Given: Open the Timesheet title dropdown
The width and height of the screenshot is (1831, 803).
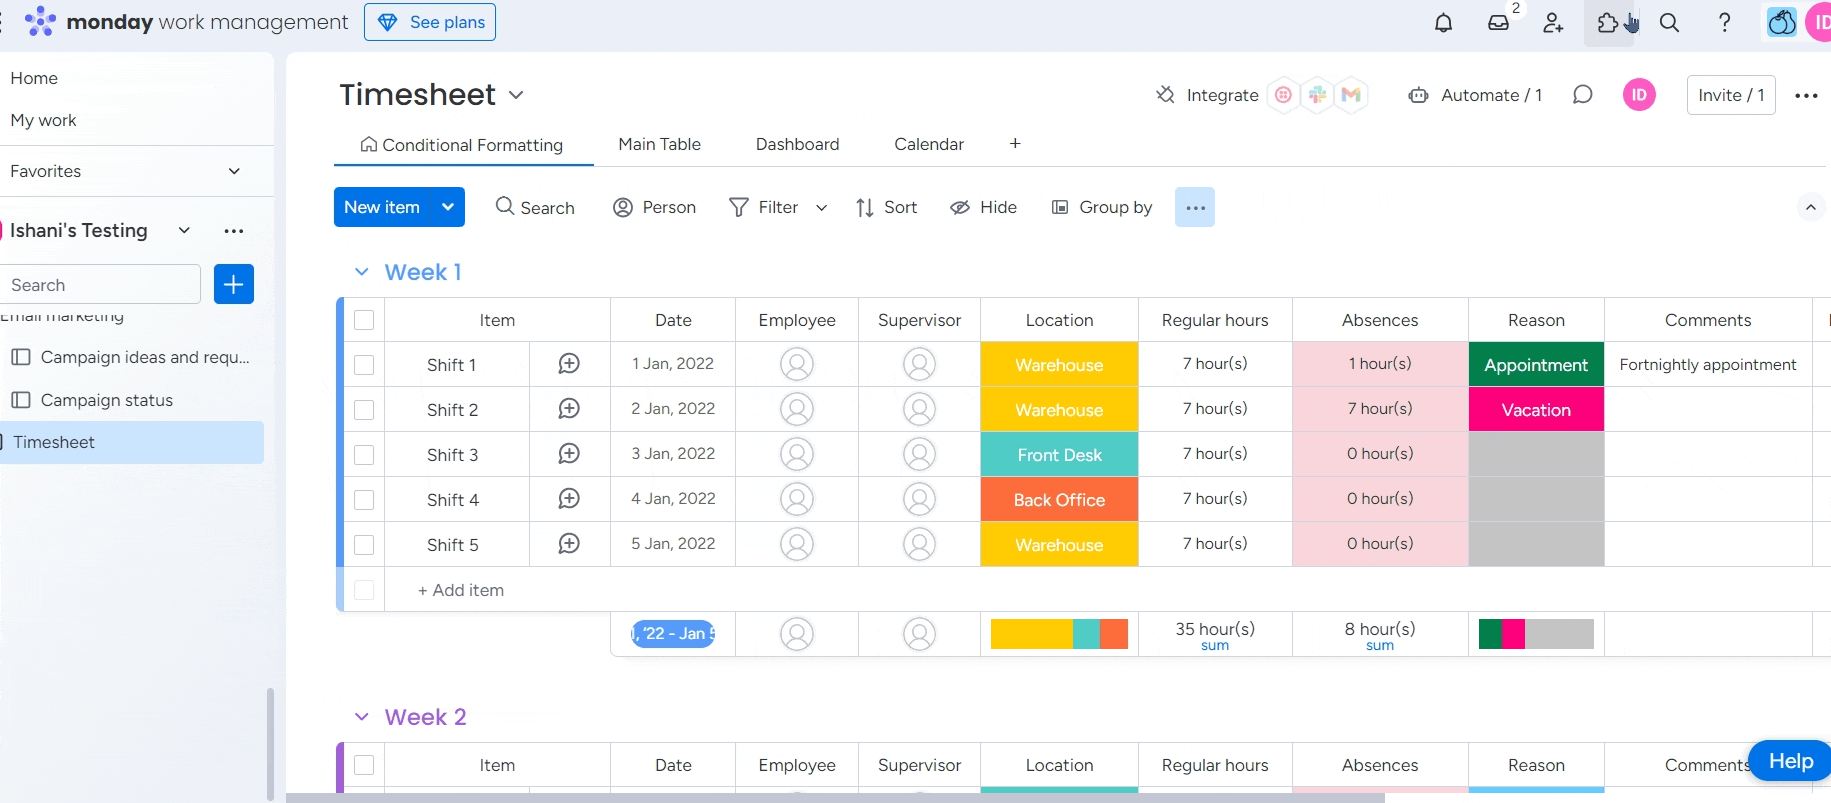Looking at the screenshot, I should tap(516, 95).
